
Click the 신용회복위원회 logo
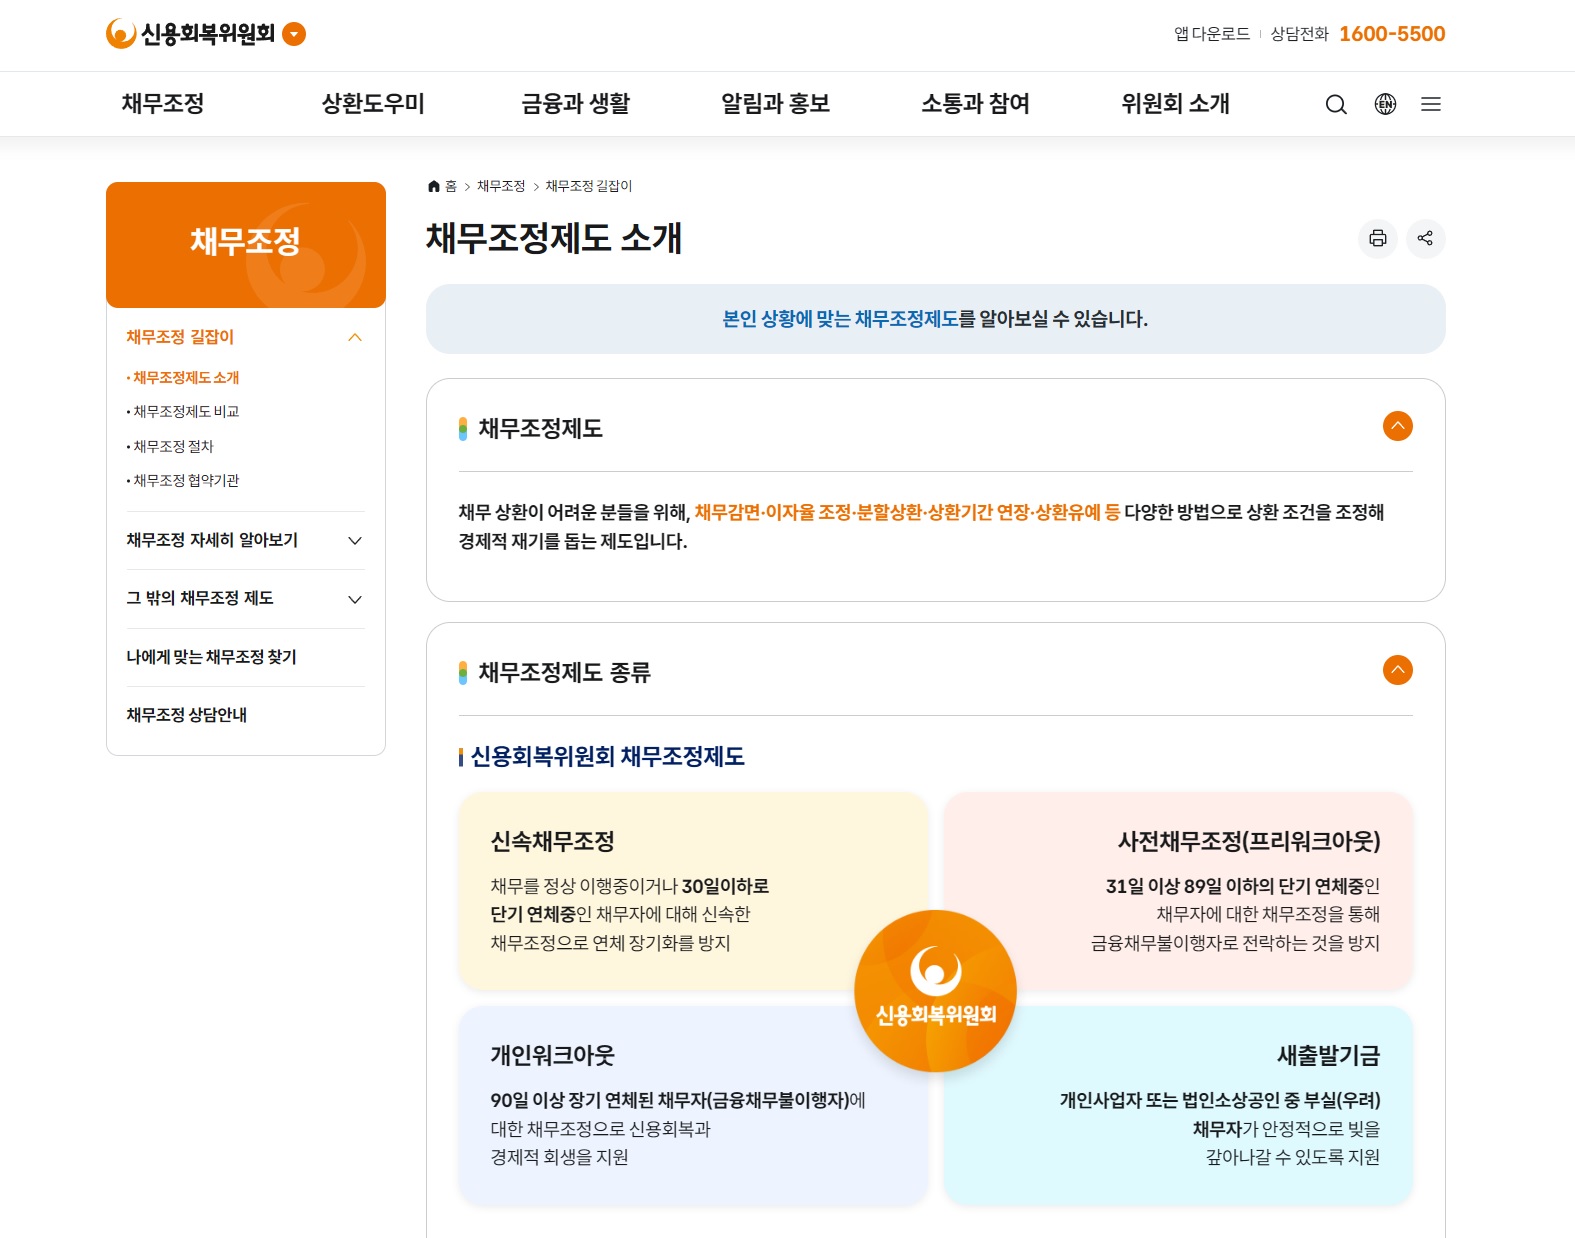pos(191,34)
